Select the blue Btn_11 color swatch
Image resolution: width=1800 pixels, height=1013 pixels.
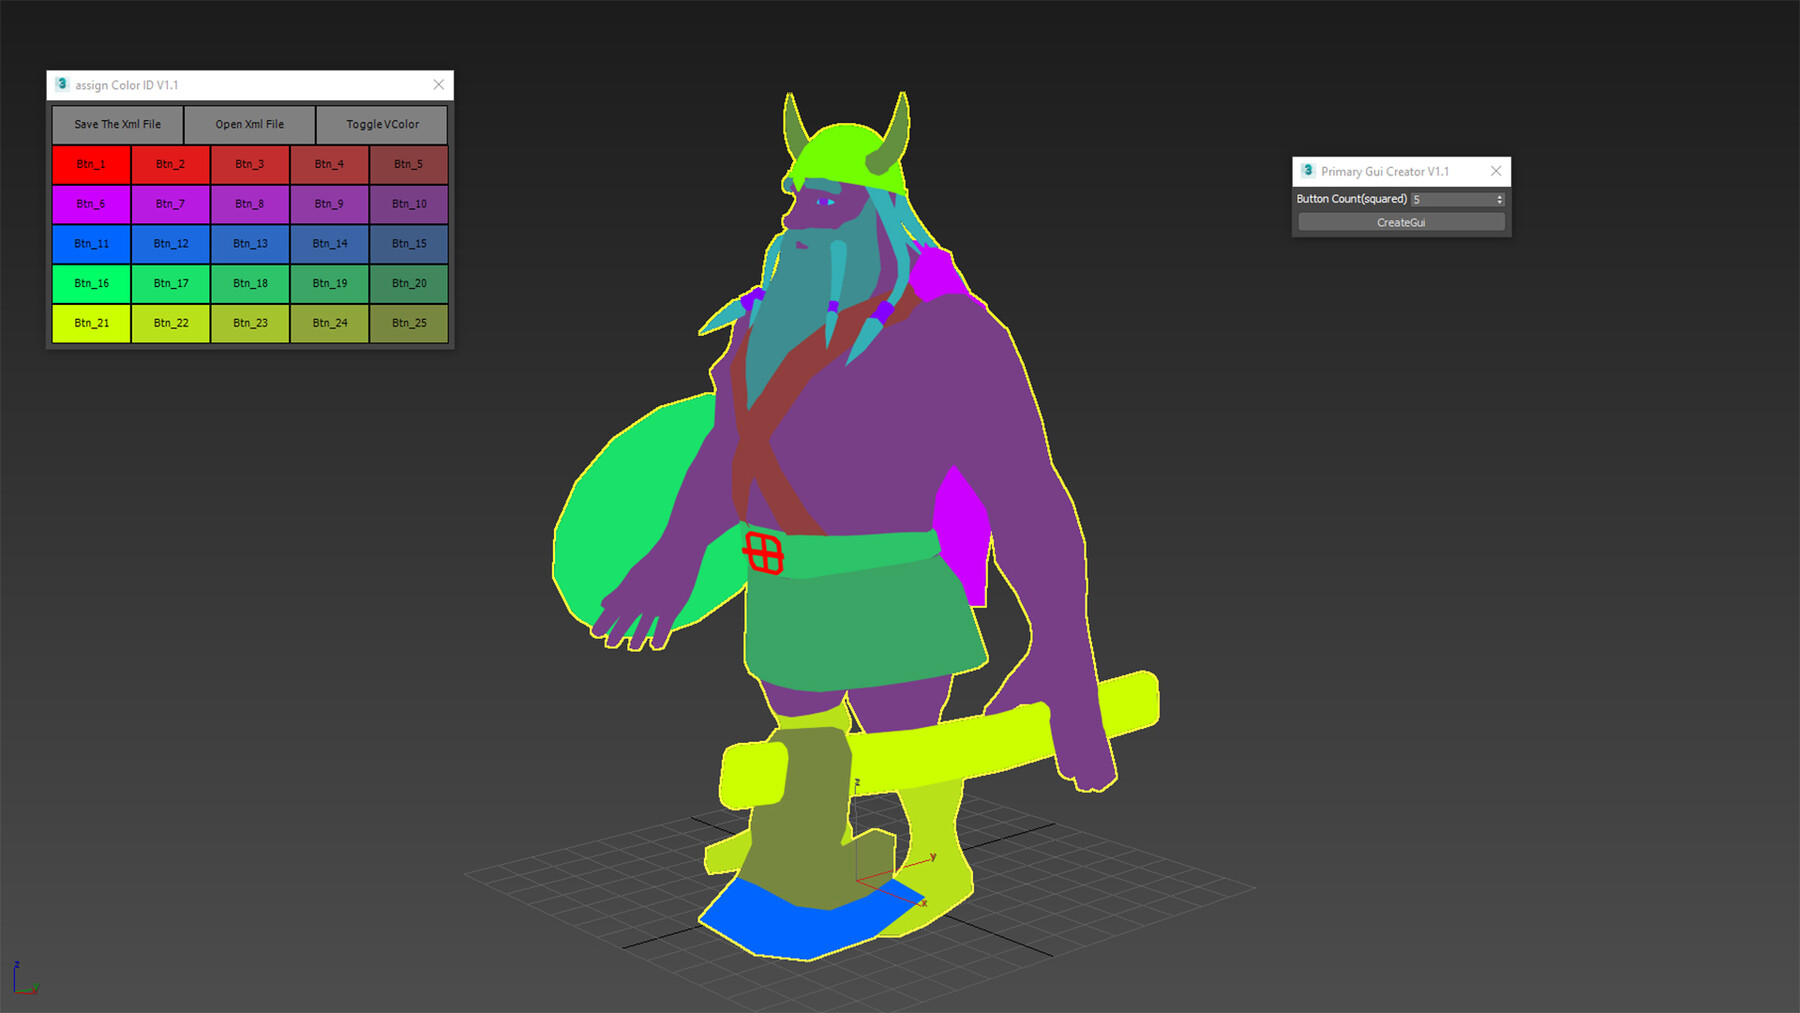(x=91, y=243)
